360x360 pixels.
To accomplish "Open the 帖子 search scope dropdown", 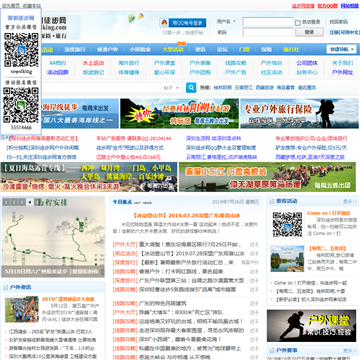I will [171, 88].
